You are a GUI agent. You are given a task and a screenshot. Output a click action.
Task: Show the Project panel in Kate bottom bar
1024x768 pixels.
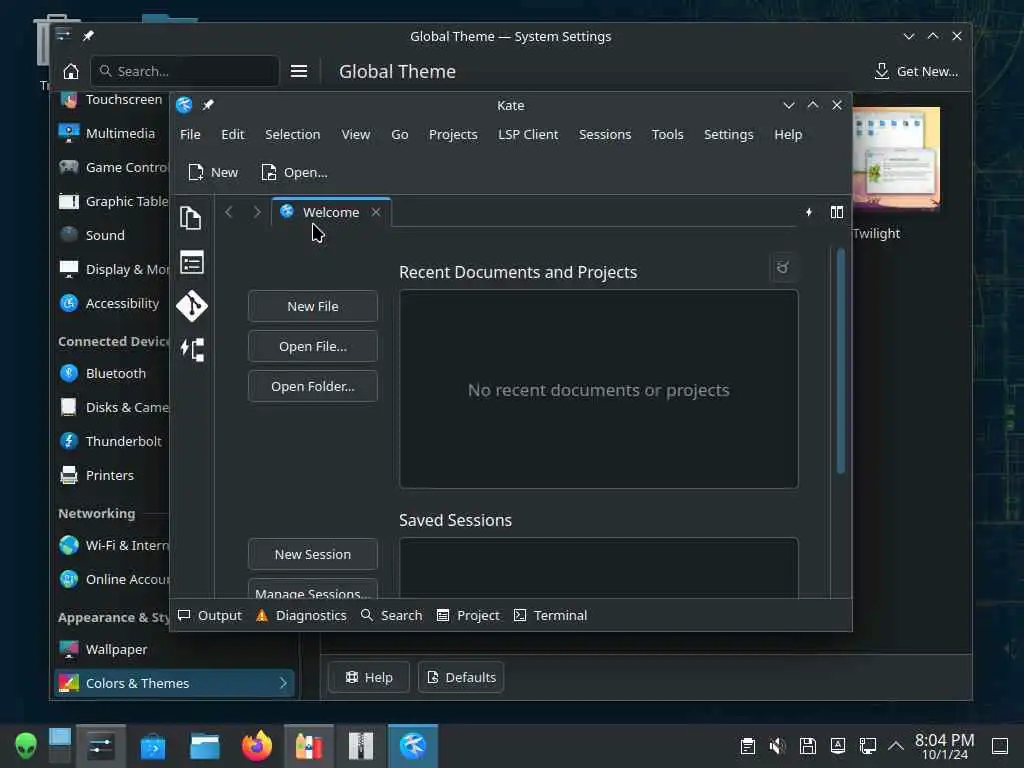468,615
